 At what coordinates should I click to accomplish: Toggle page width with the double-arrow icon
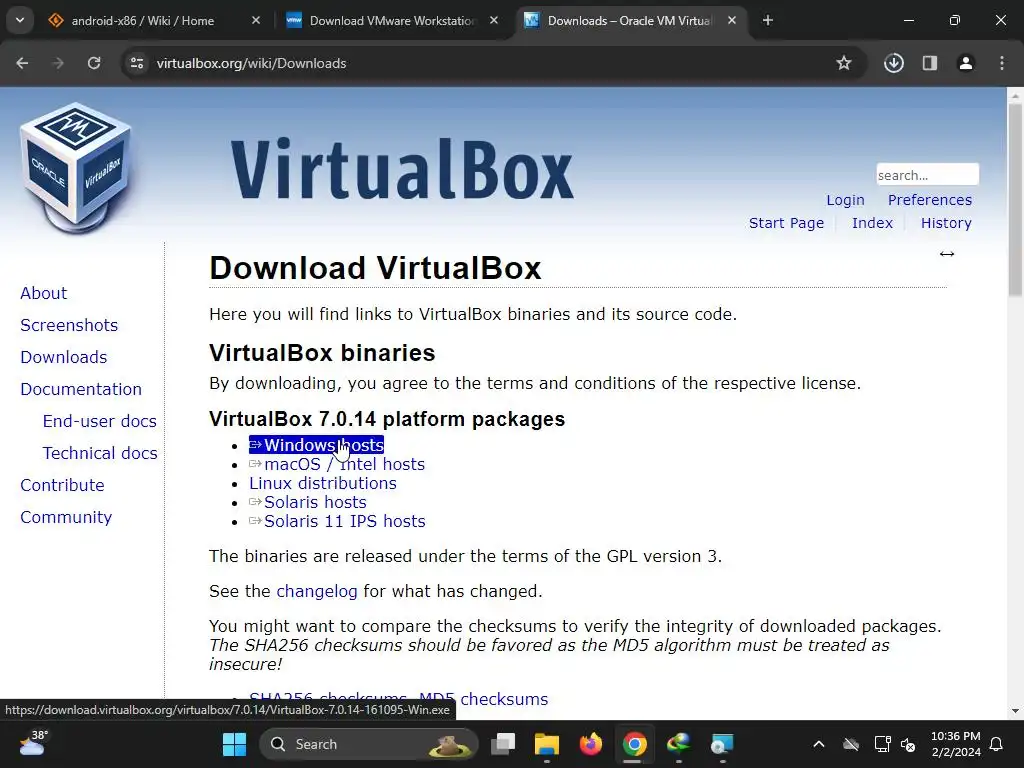click(x=947, y=254)
